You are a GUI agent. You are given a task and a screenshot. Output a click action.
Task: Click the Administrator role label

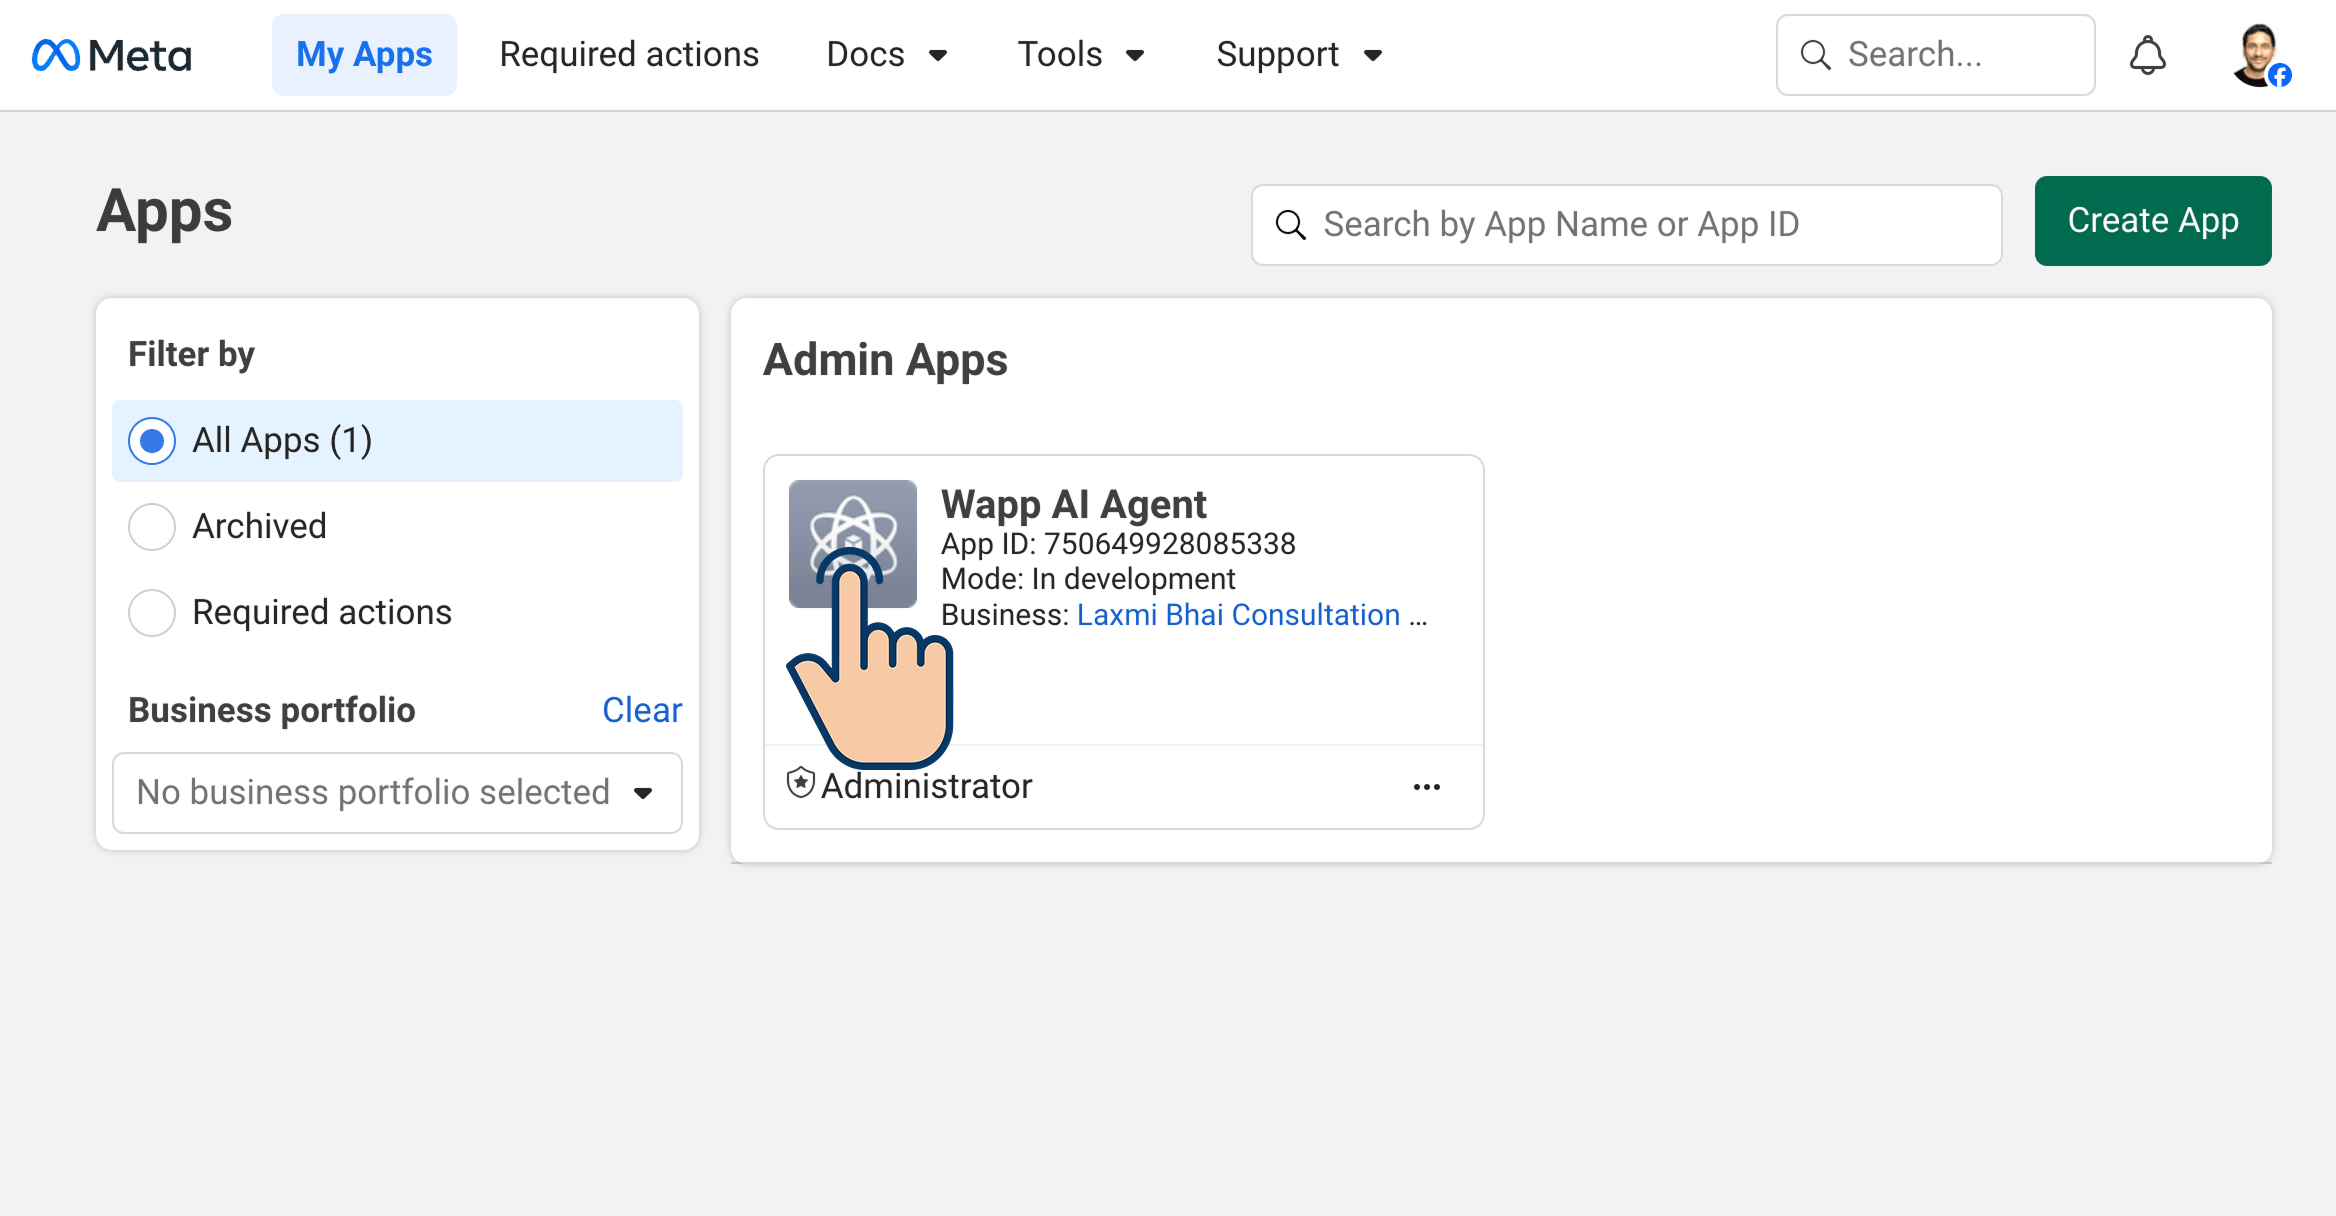(926, 786)
